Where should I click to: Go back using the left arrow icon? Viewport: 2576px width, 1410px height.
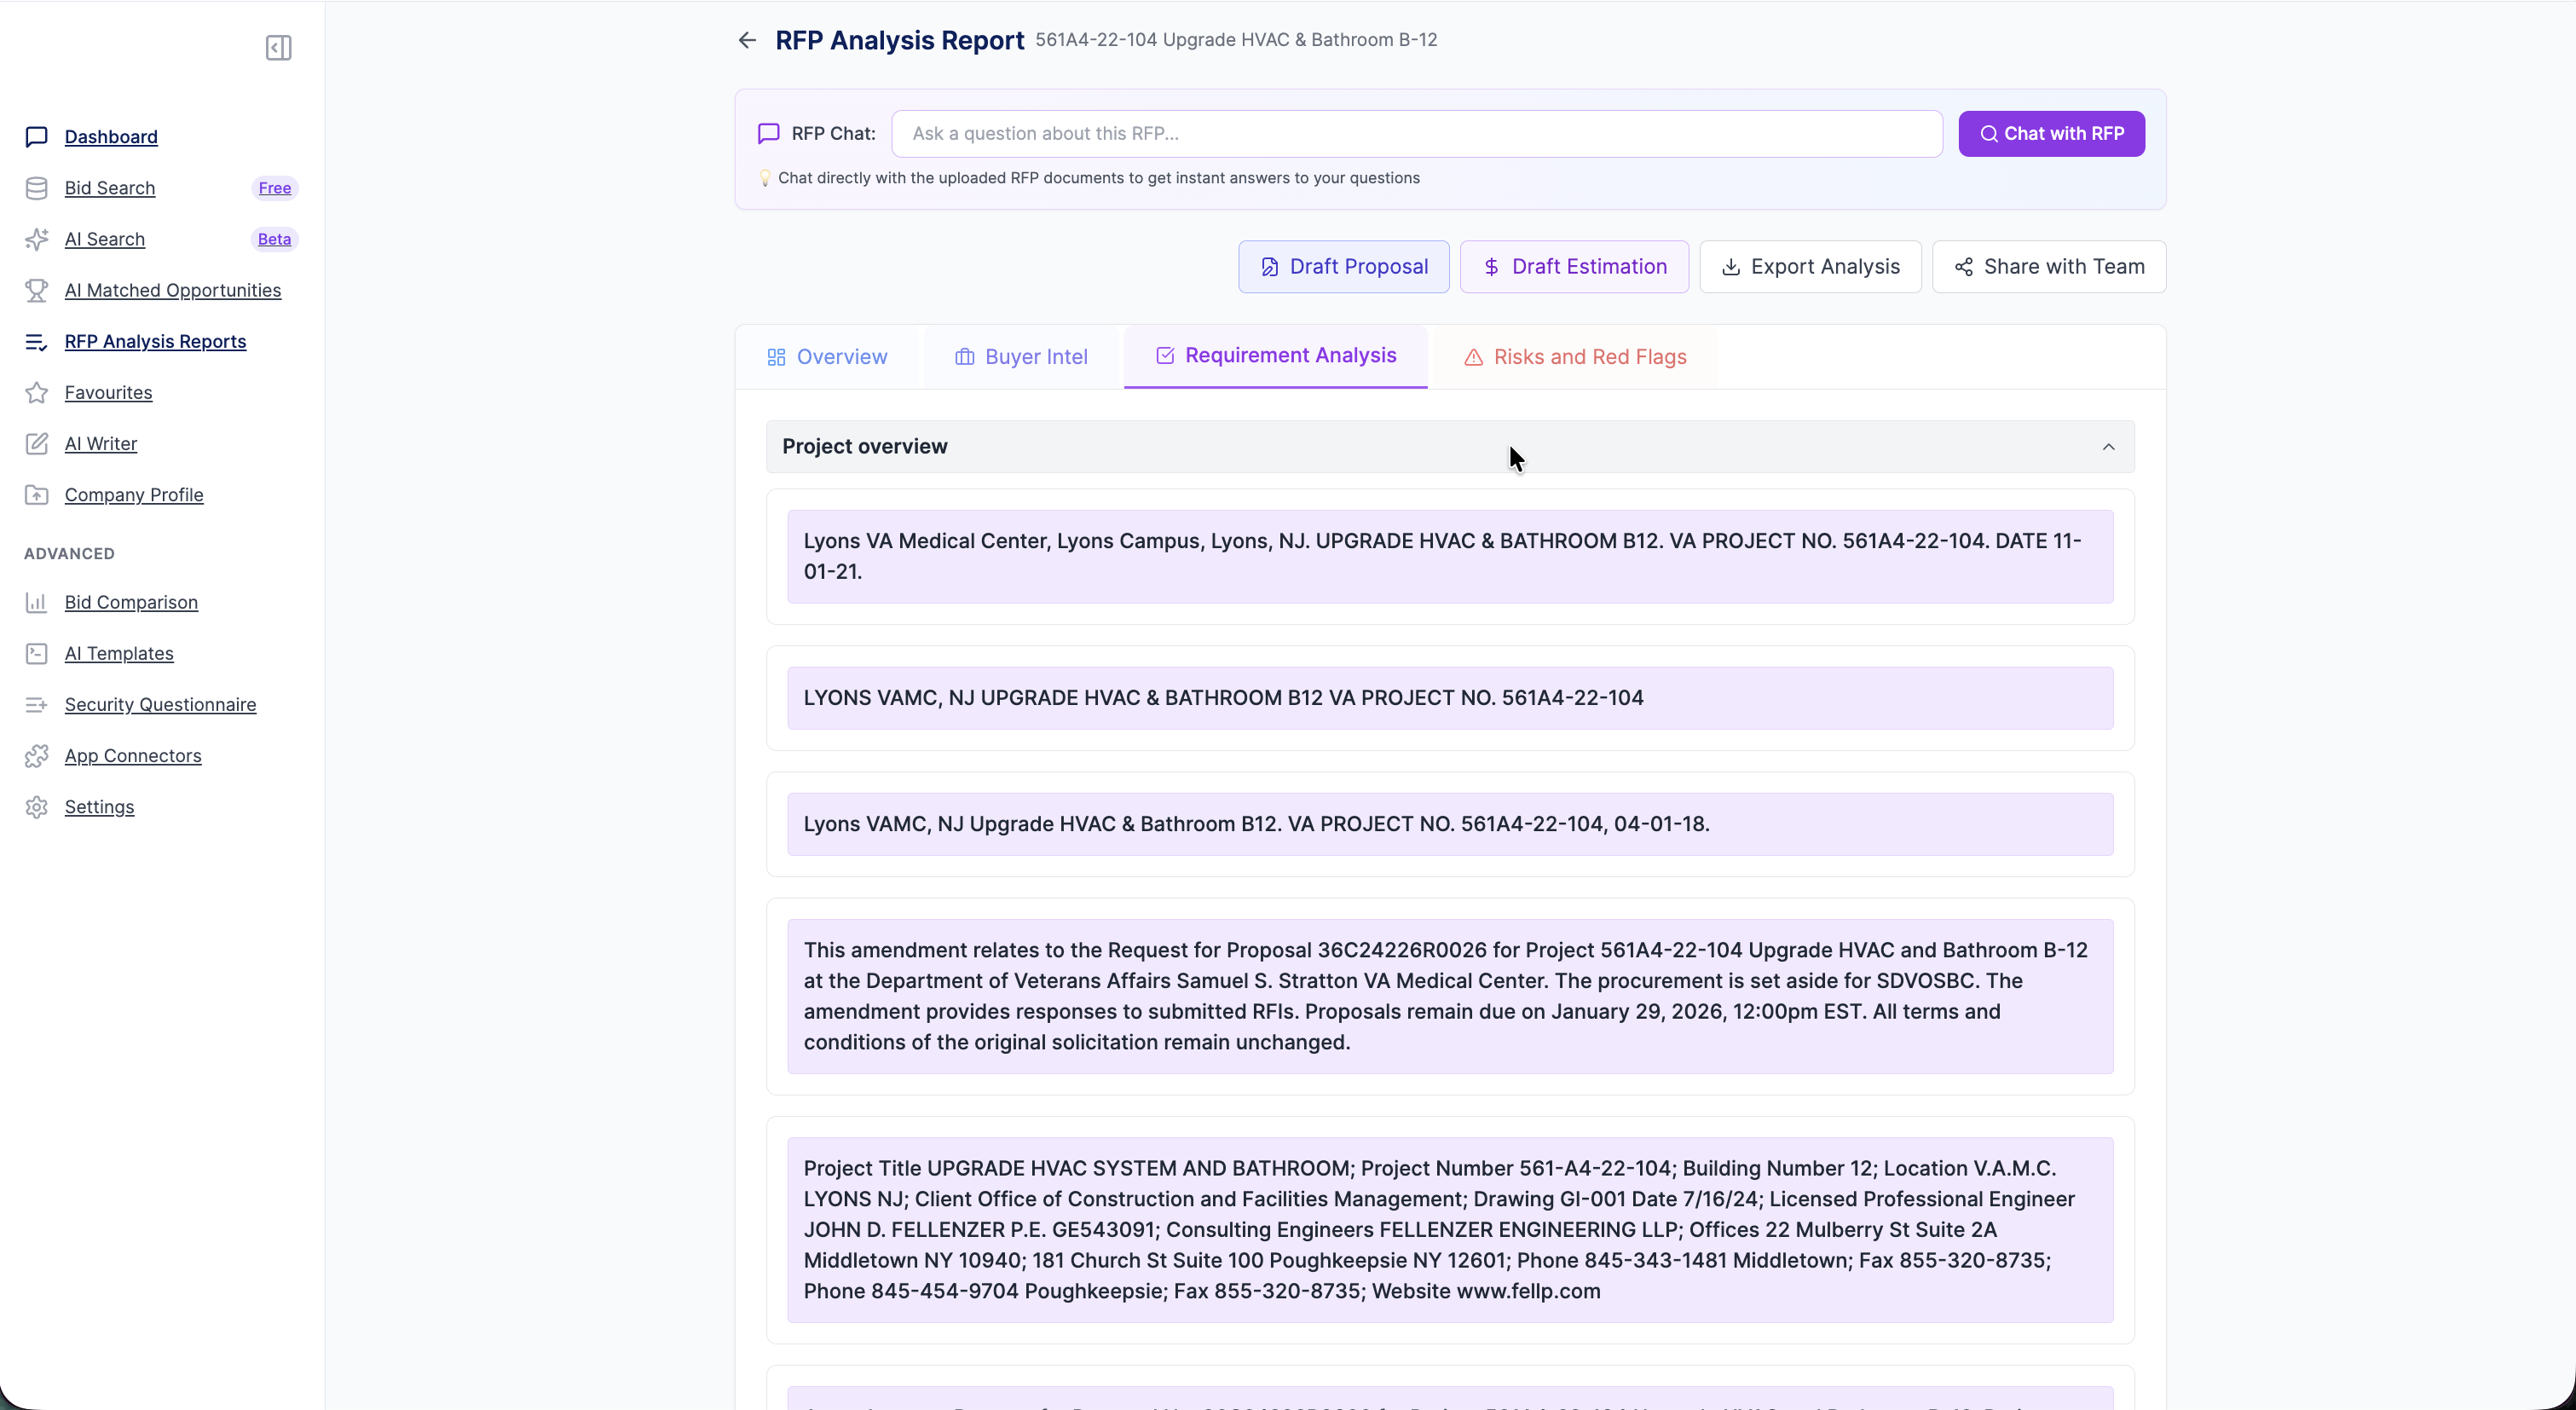tap(747, 40)
